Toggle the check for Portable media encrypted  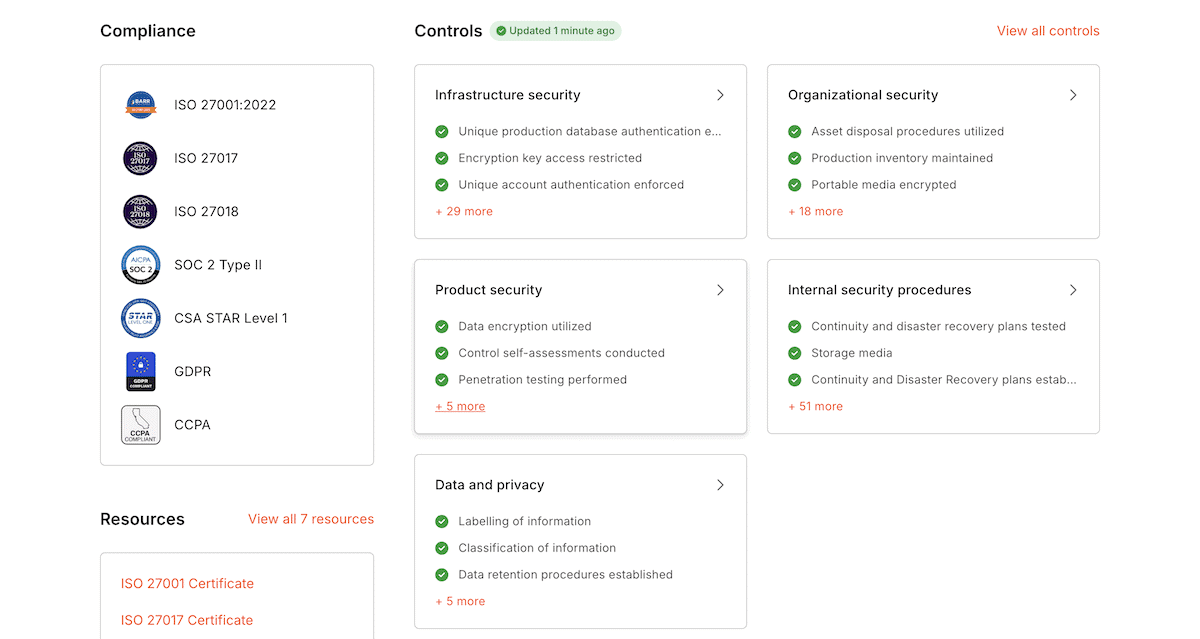point(794,185)
